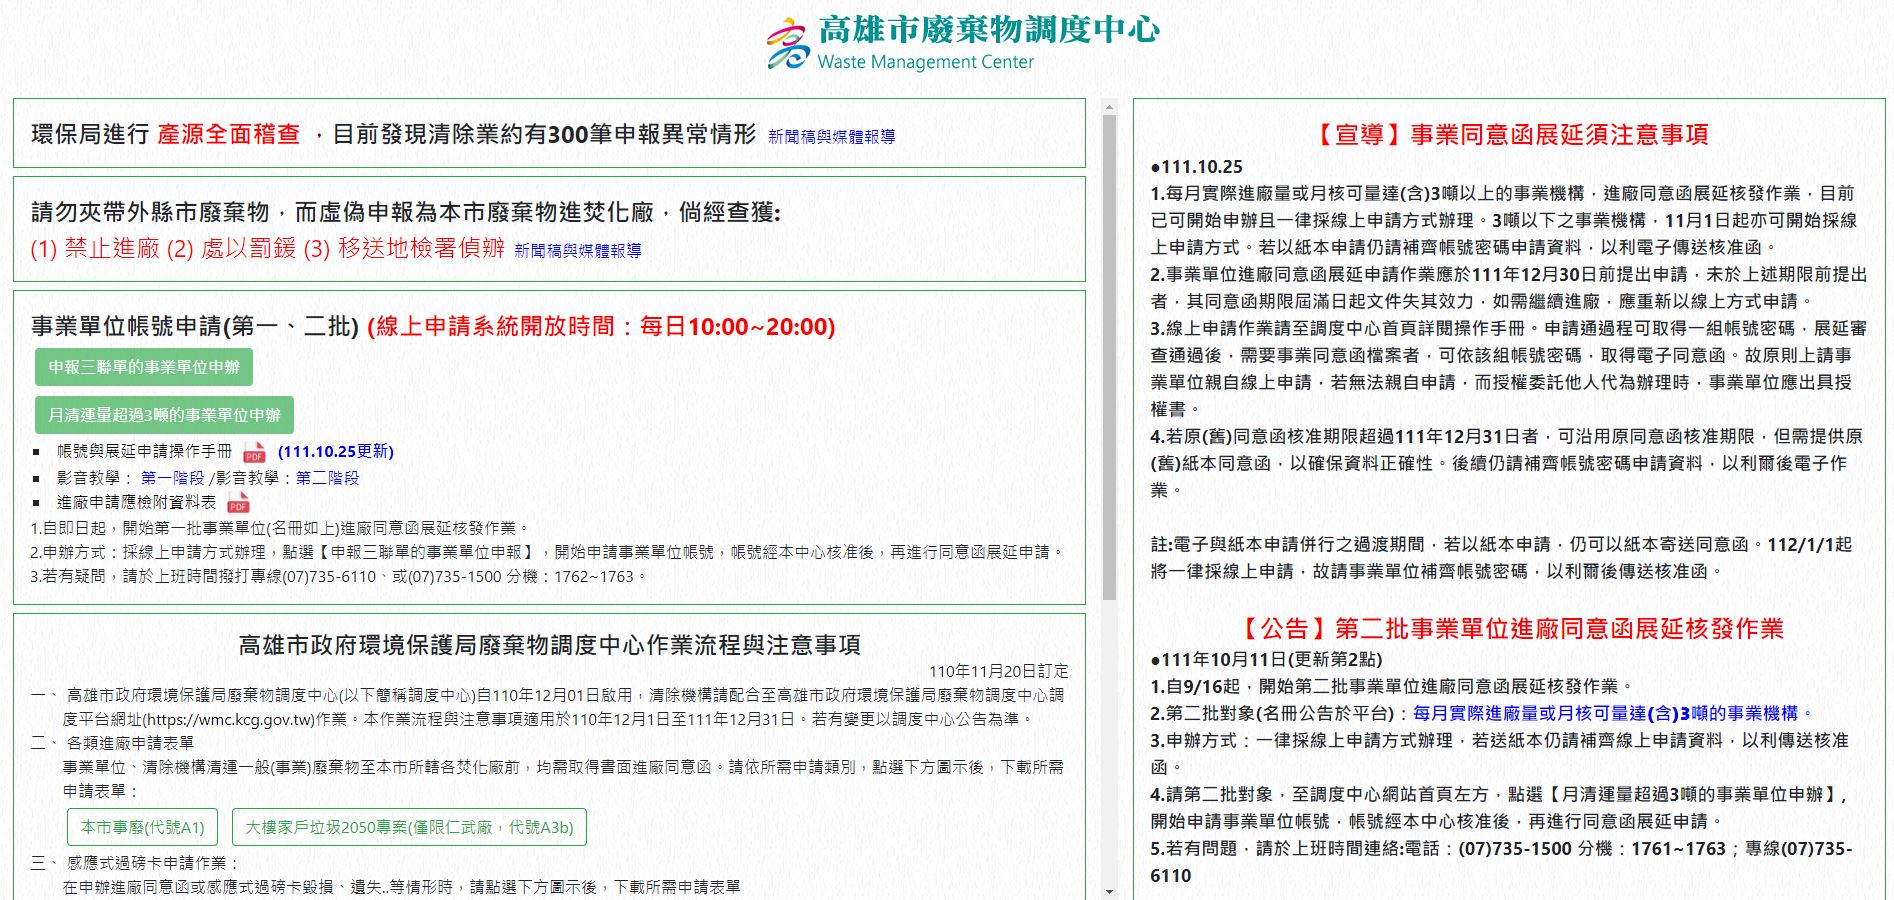Open the PDF icon beside 進廠申請應檢附資料表
The height and width of the screenshot is (900, 1894).
click(238, 503)
